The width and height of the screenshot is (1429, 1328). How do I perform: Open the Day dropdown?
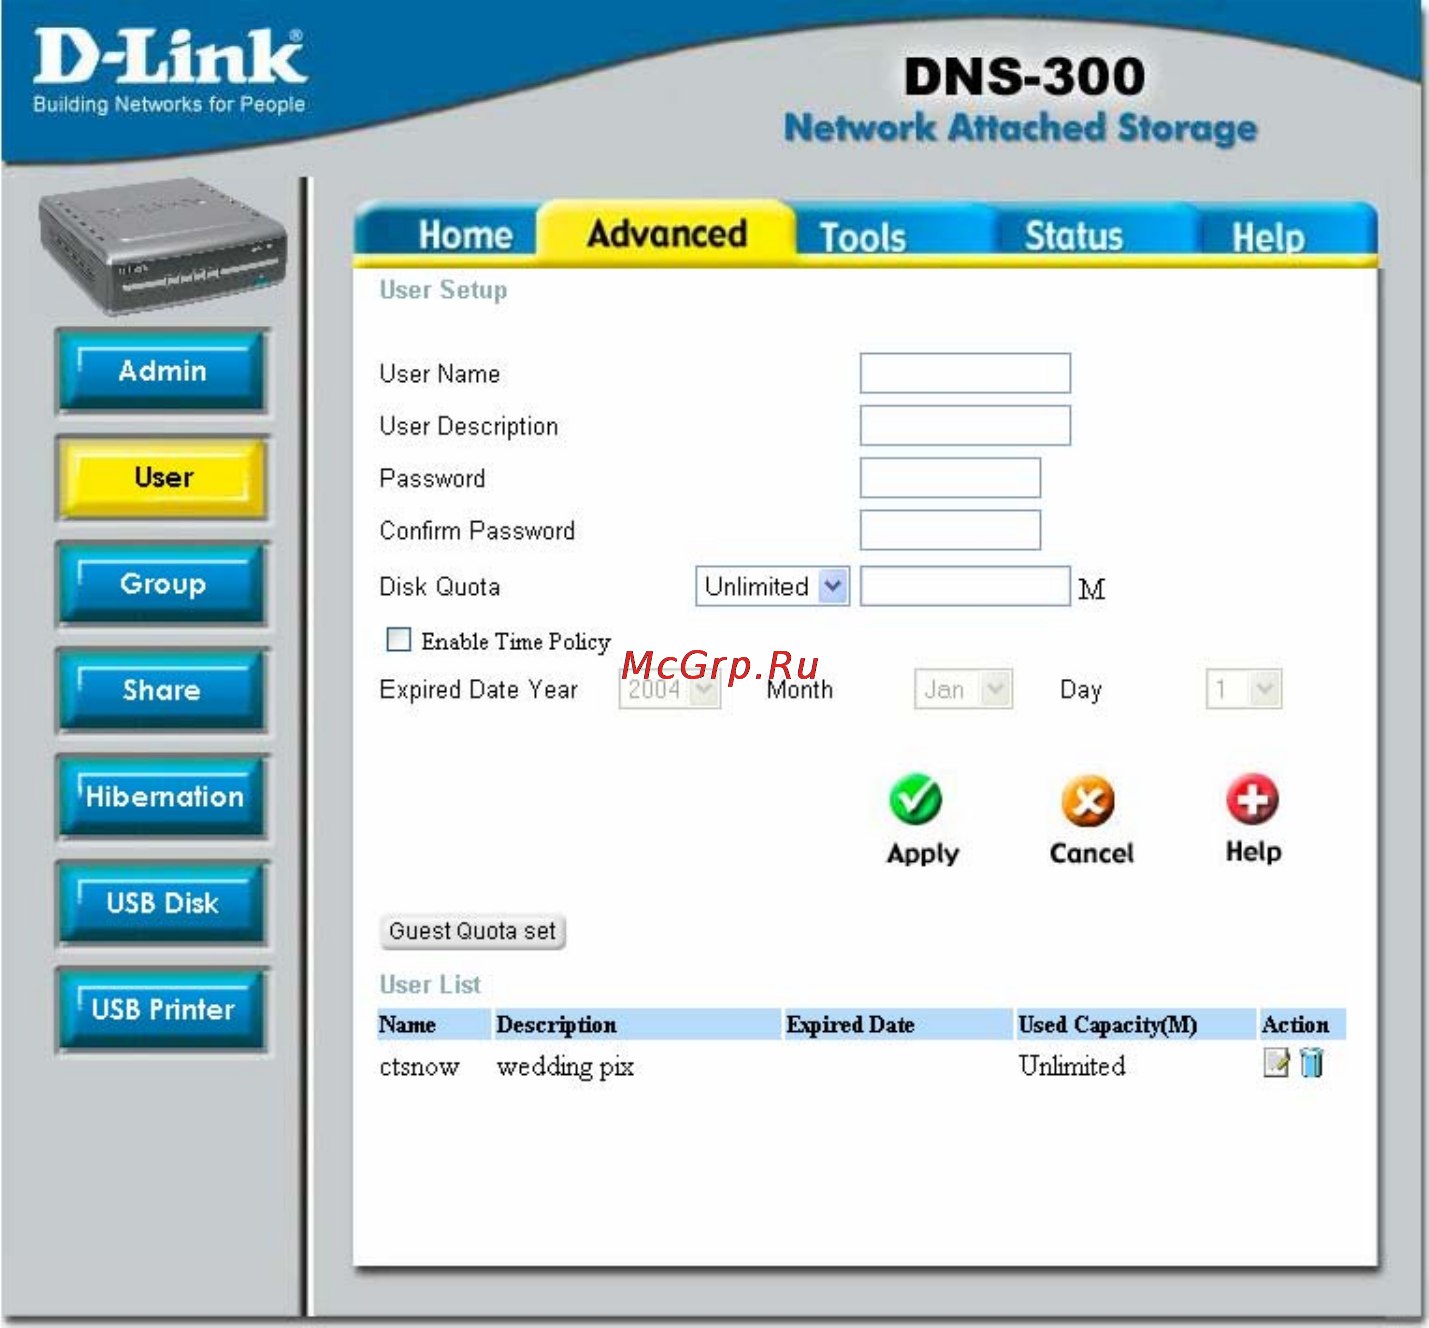(x=1243, y=689)
